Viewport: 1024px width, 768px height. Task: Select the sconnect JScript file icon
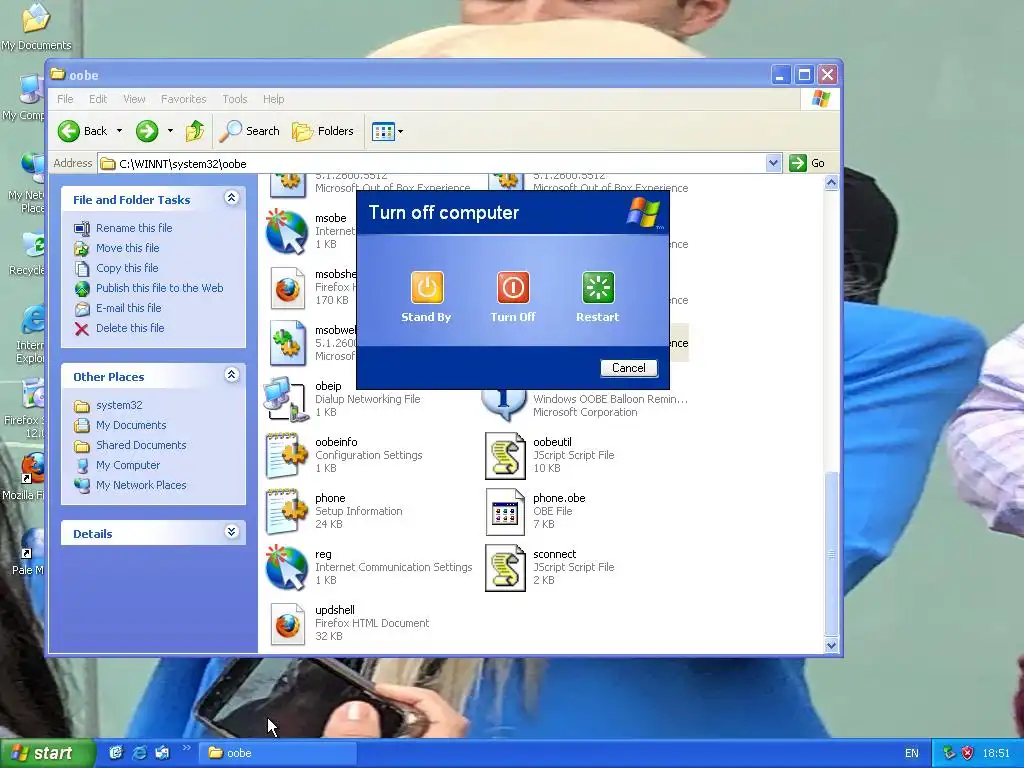tap(505, 568)
